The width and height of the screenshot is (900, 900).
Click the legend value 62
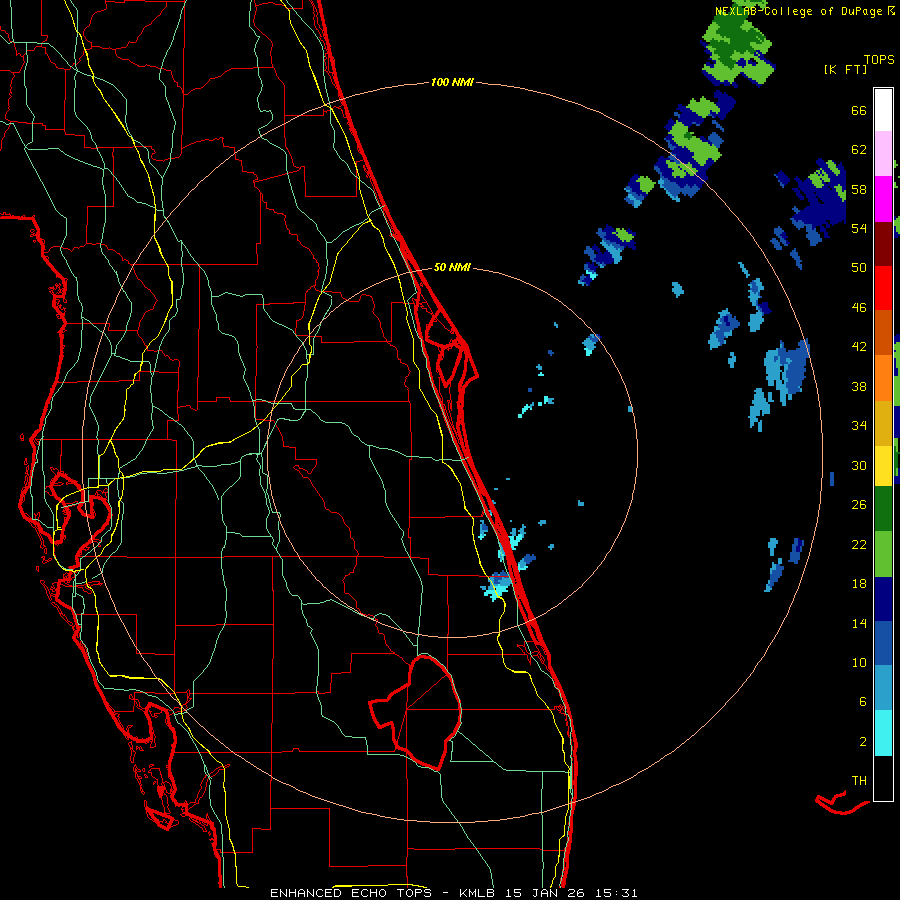859,150
